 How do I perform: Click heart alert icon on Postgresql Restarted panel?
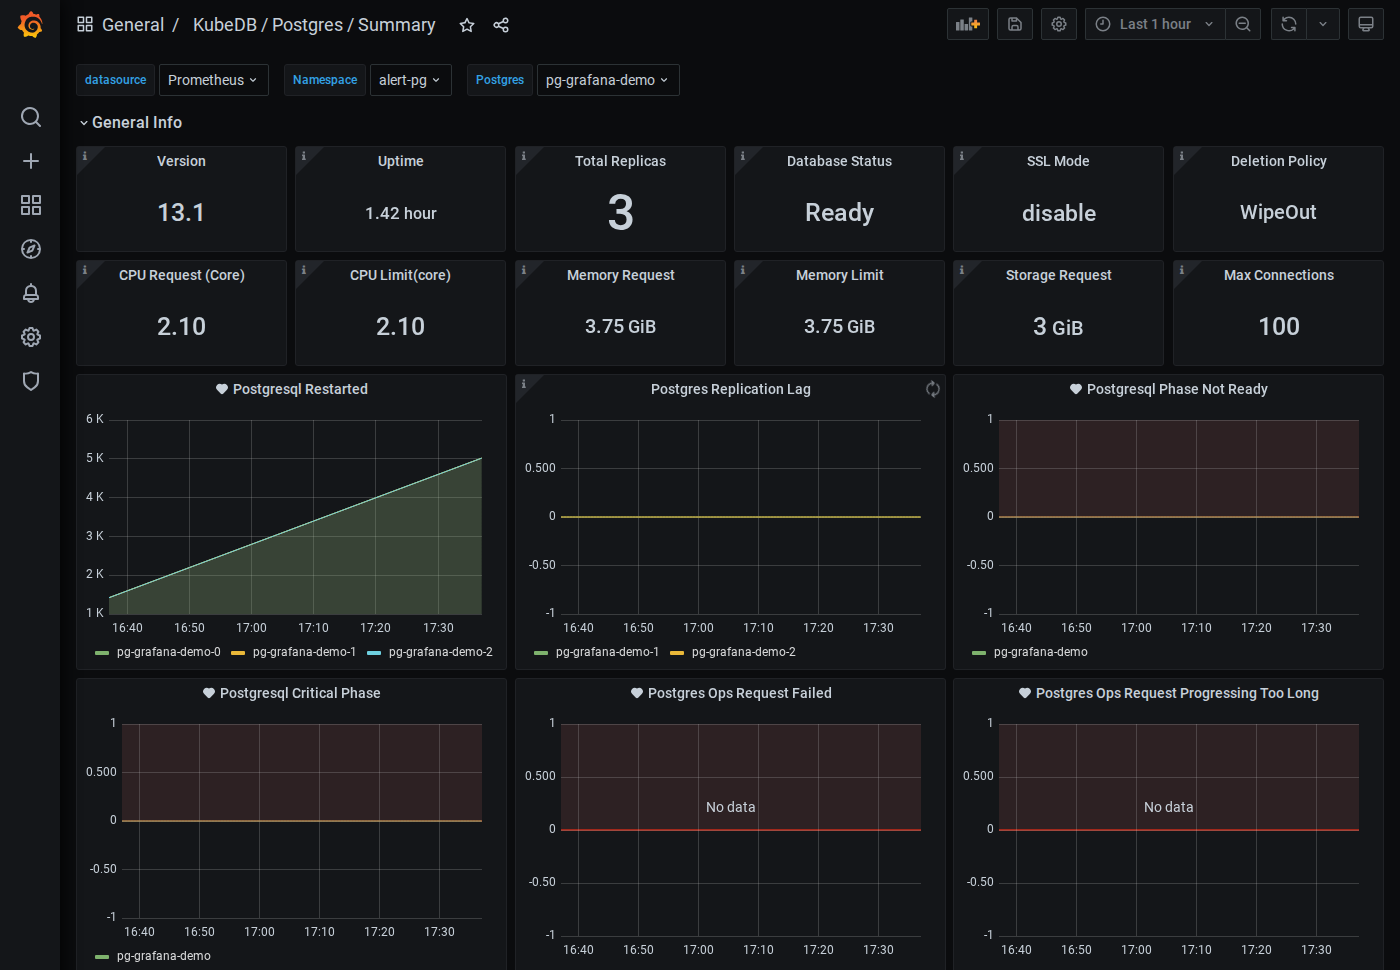(222, 389)
